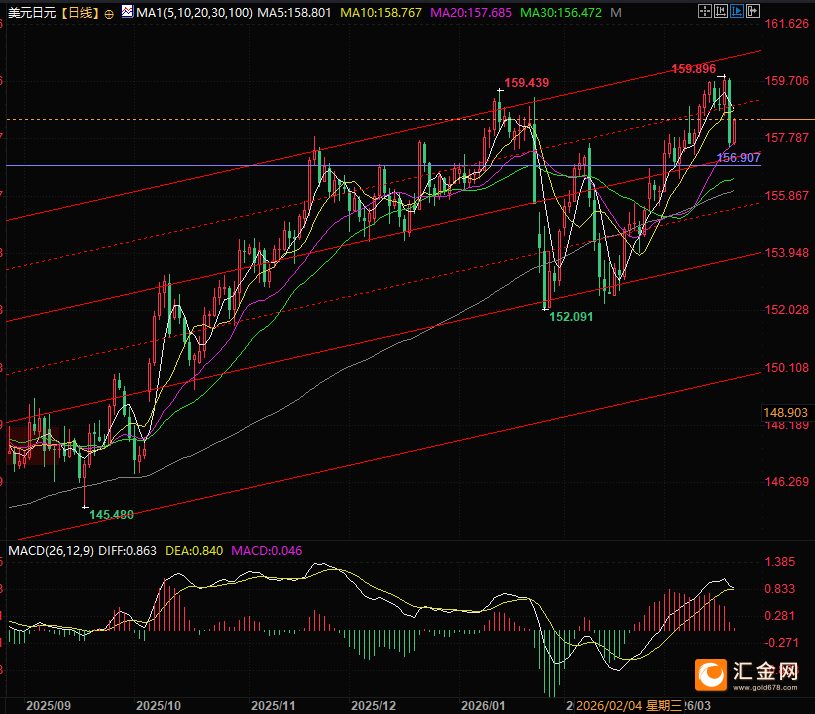Click the 157.787 price axis label
This screenshot has height=714, width=815.
pos(787,138)
